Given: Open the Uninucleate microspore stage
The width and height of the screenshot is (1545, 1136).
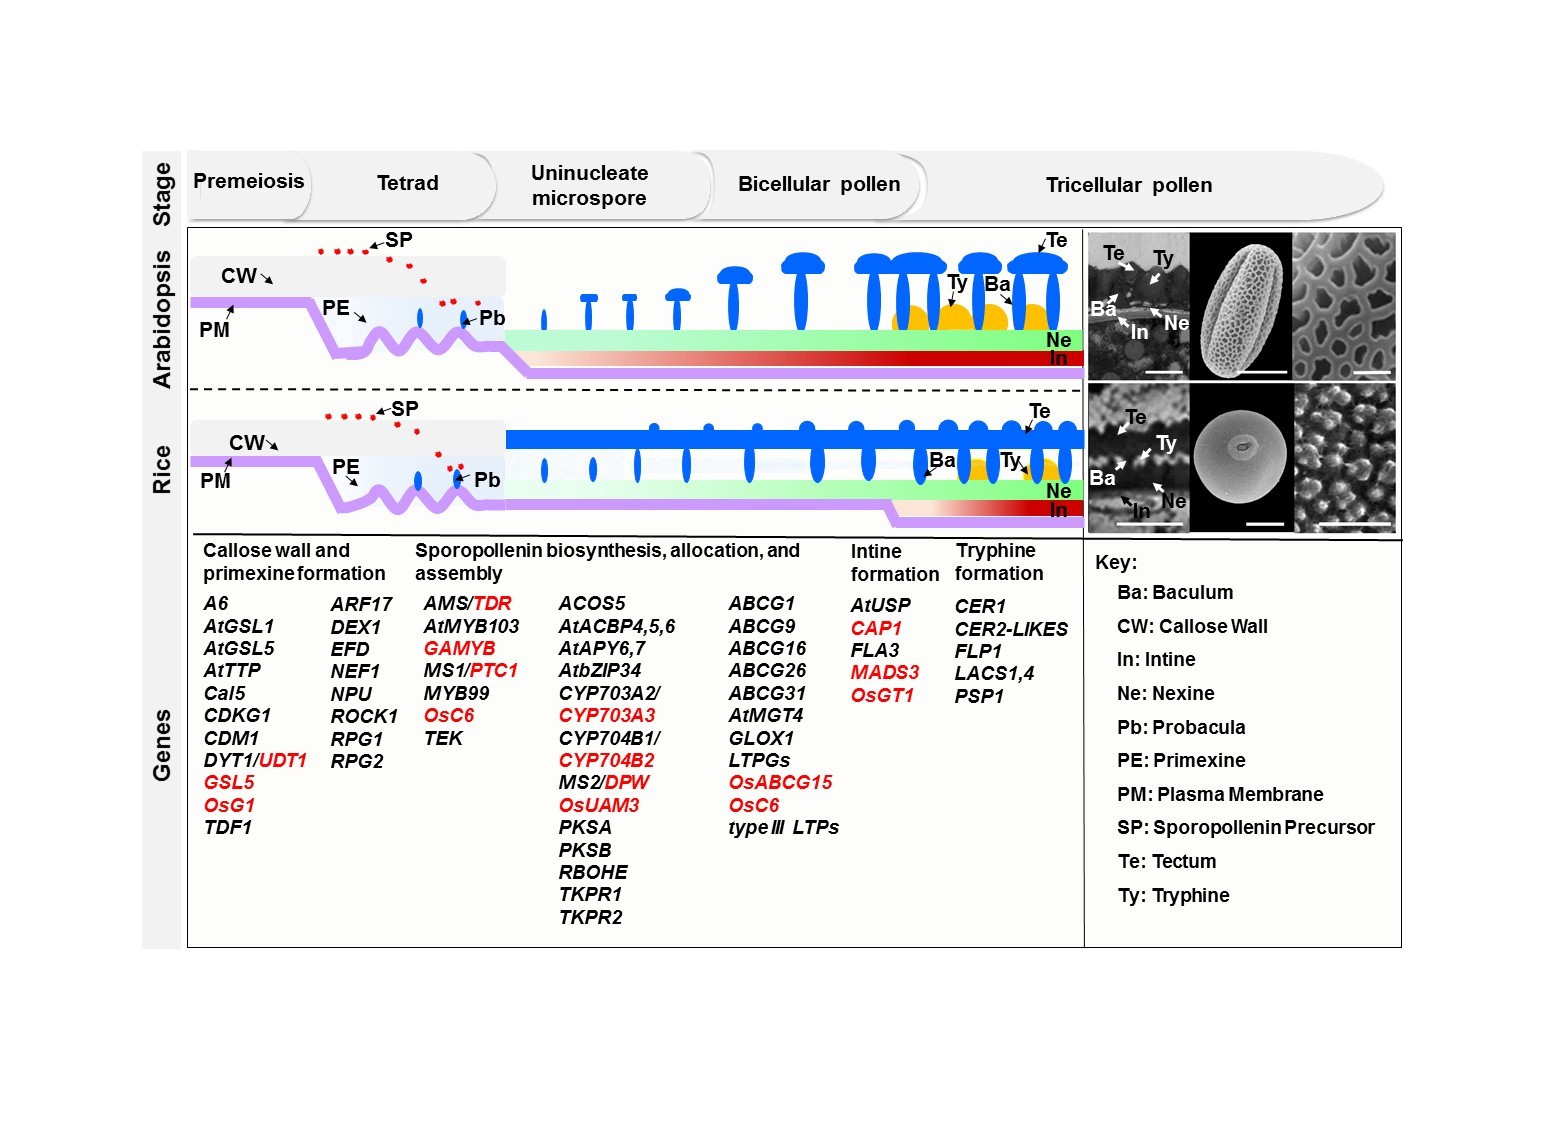Looking at the screenshot, I should [589, 186].
